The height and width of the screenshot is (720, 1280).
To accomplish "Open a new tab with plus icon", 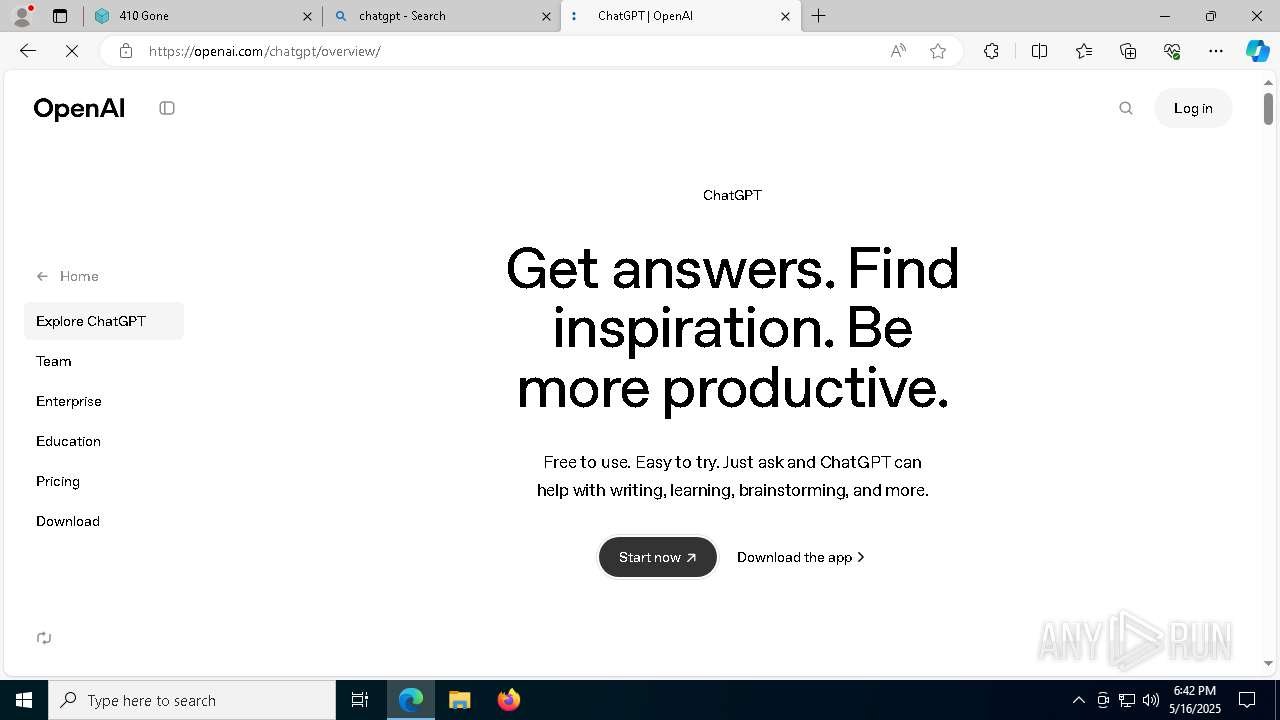I will [819, 16].
